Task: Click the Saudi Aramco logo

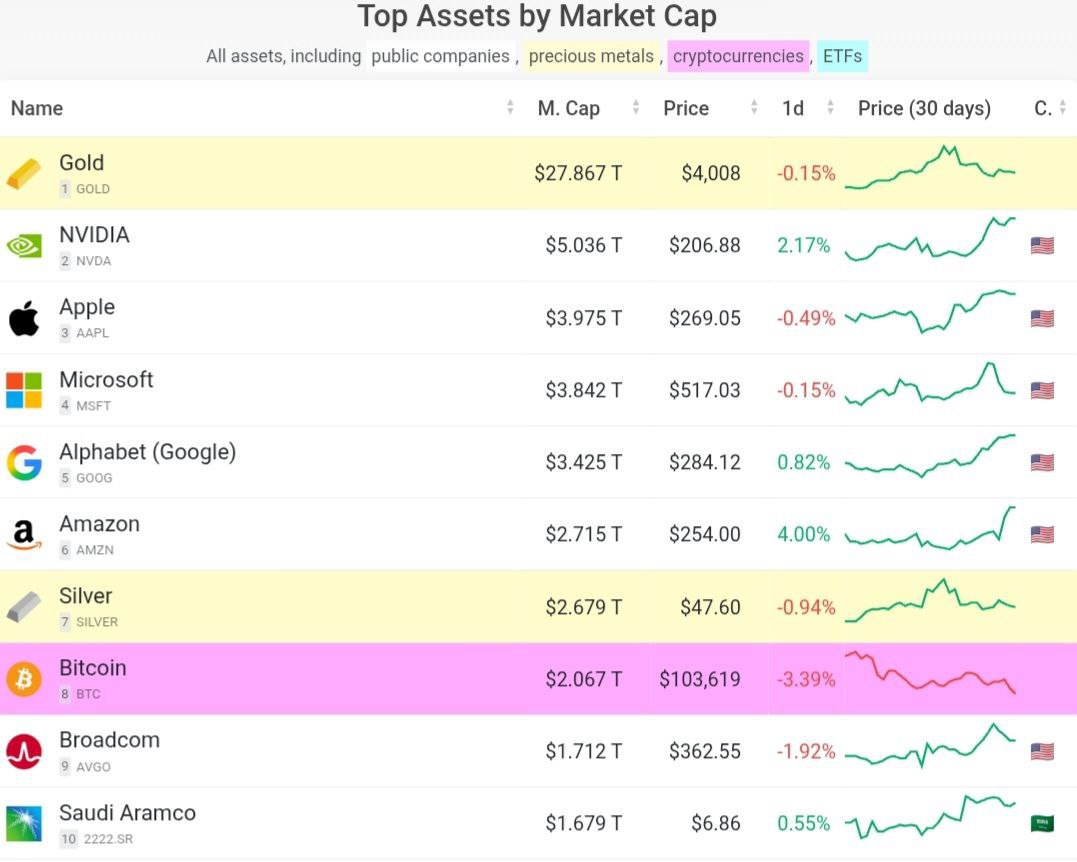Action: tap(24, 824)
